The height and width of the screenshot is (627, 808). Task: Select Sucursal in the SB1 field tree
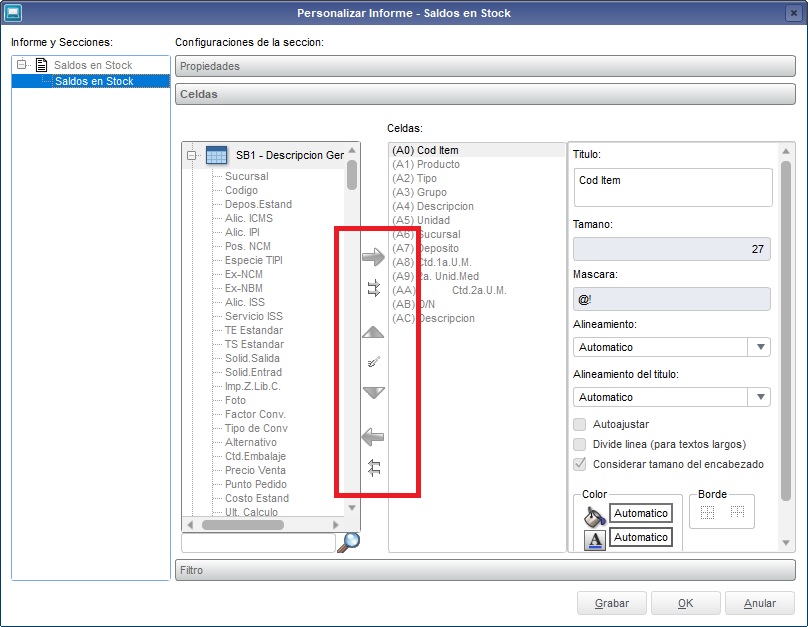[x=246, y=176]
